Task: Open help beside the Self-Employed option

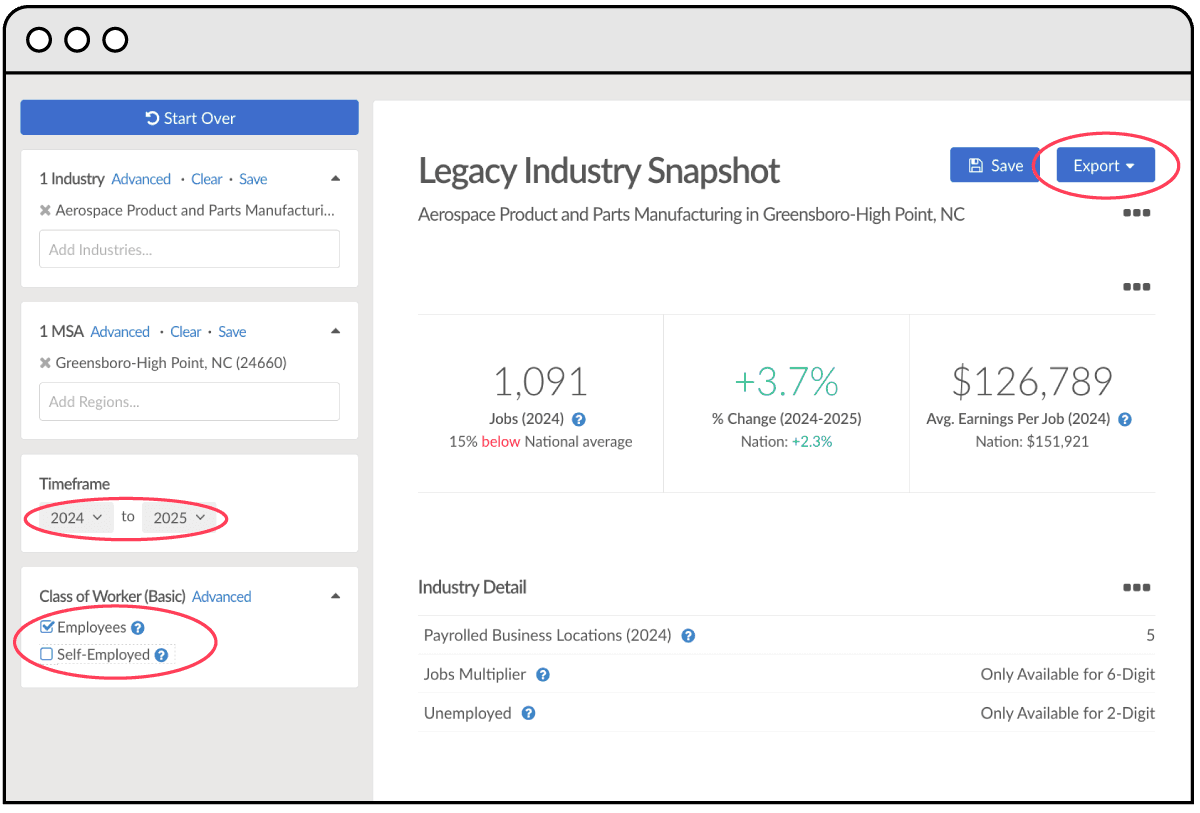Action: pos(161,654)
